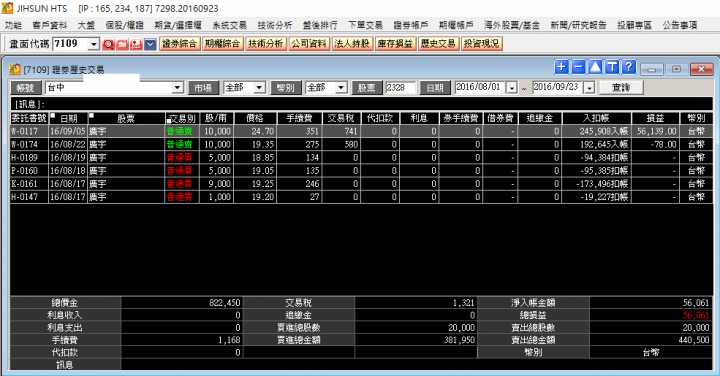Screen dimensions: 720x376
Task: Click the 法人持股 toolbar button
Action: (x=352, y=44)
